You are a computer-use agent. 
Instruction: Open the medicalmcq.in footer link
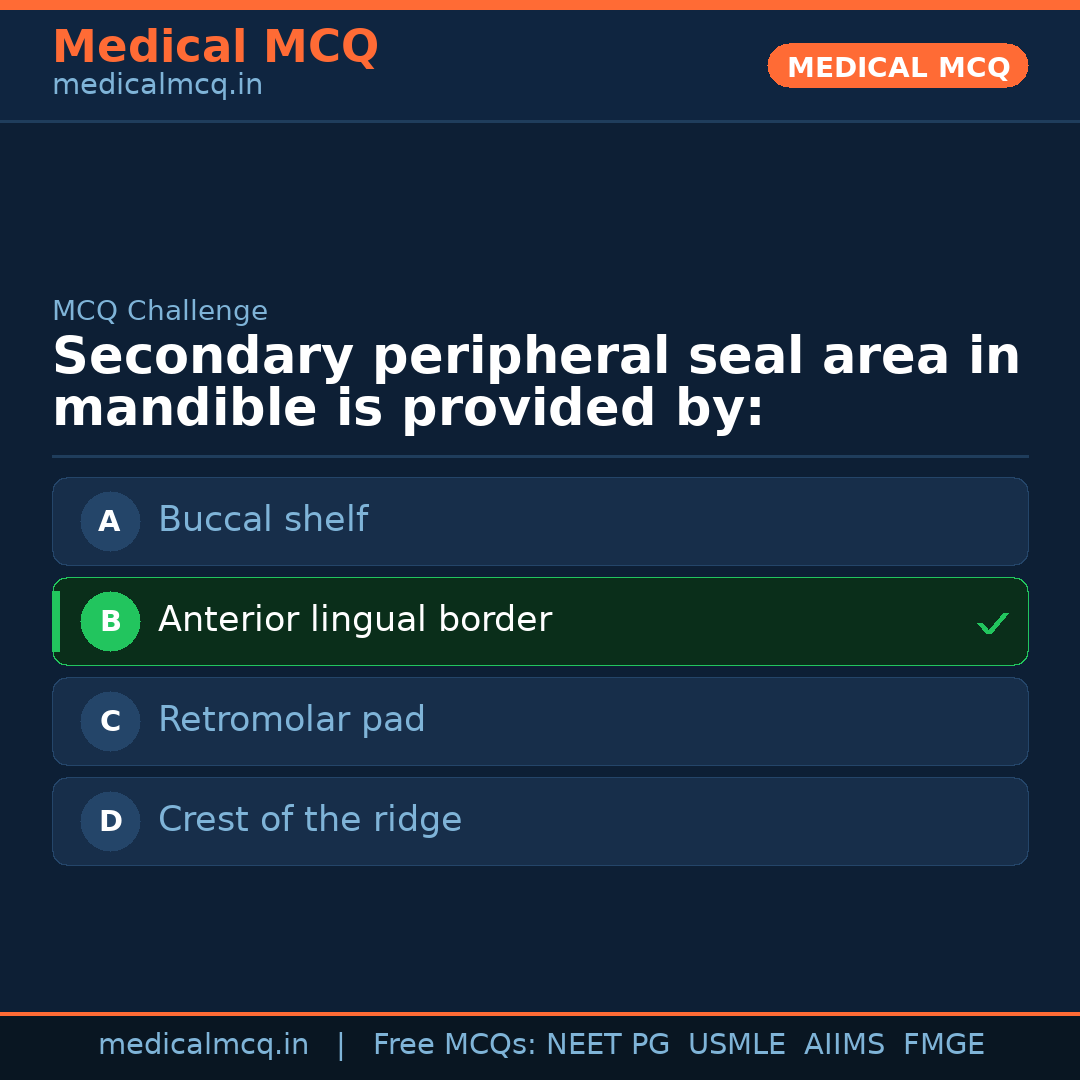pyautogui.click(x=203, y=1045)
